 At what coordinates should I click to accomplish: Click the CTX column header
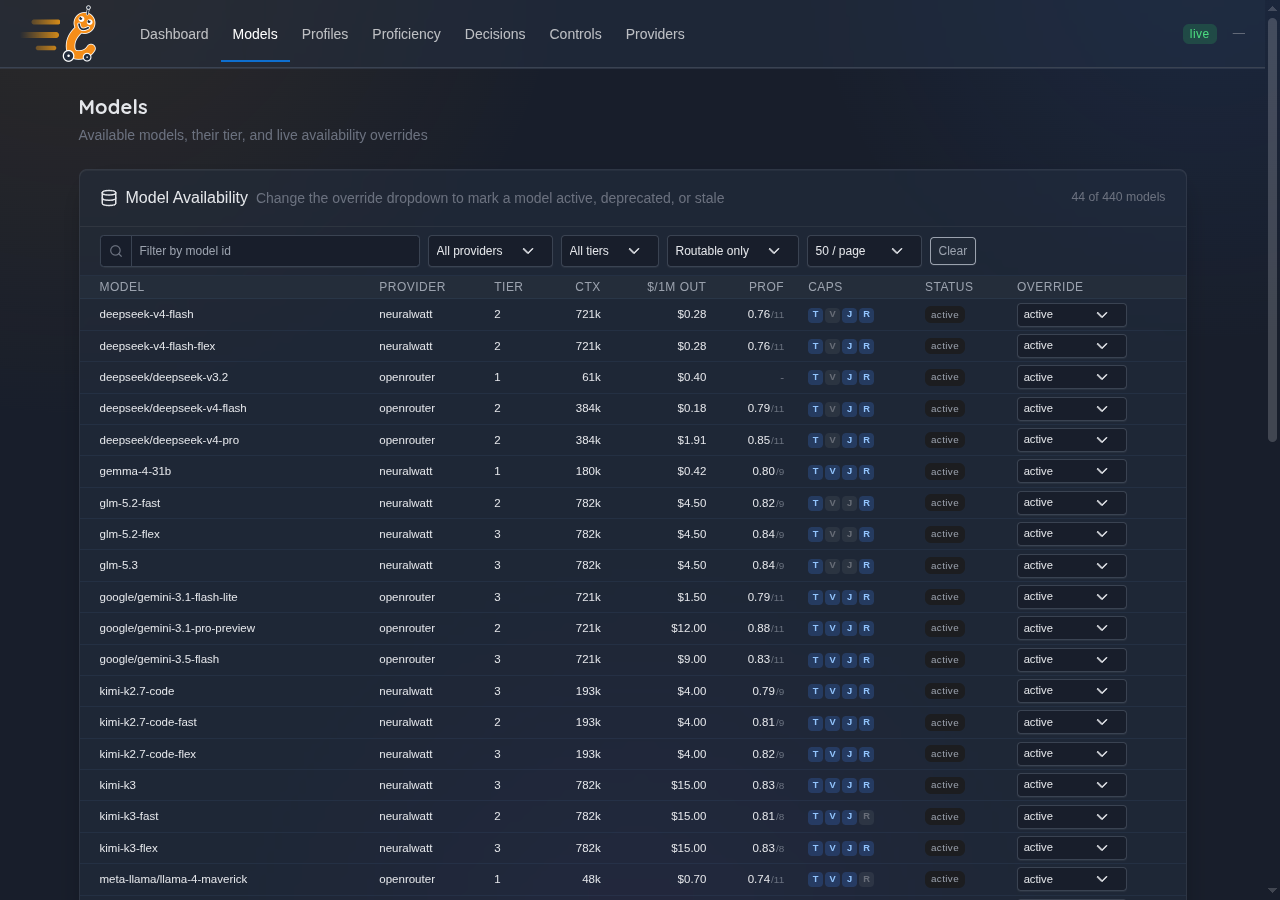588,287
